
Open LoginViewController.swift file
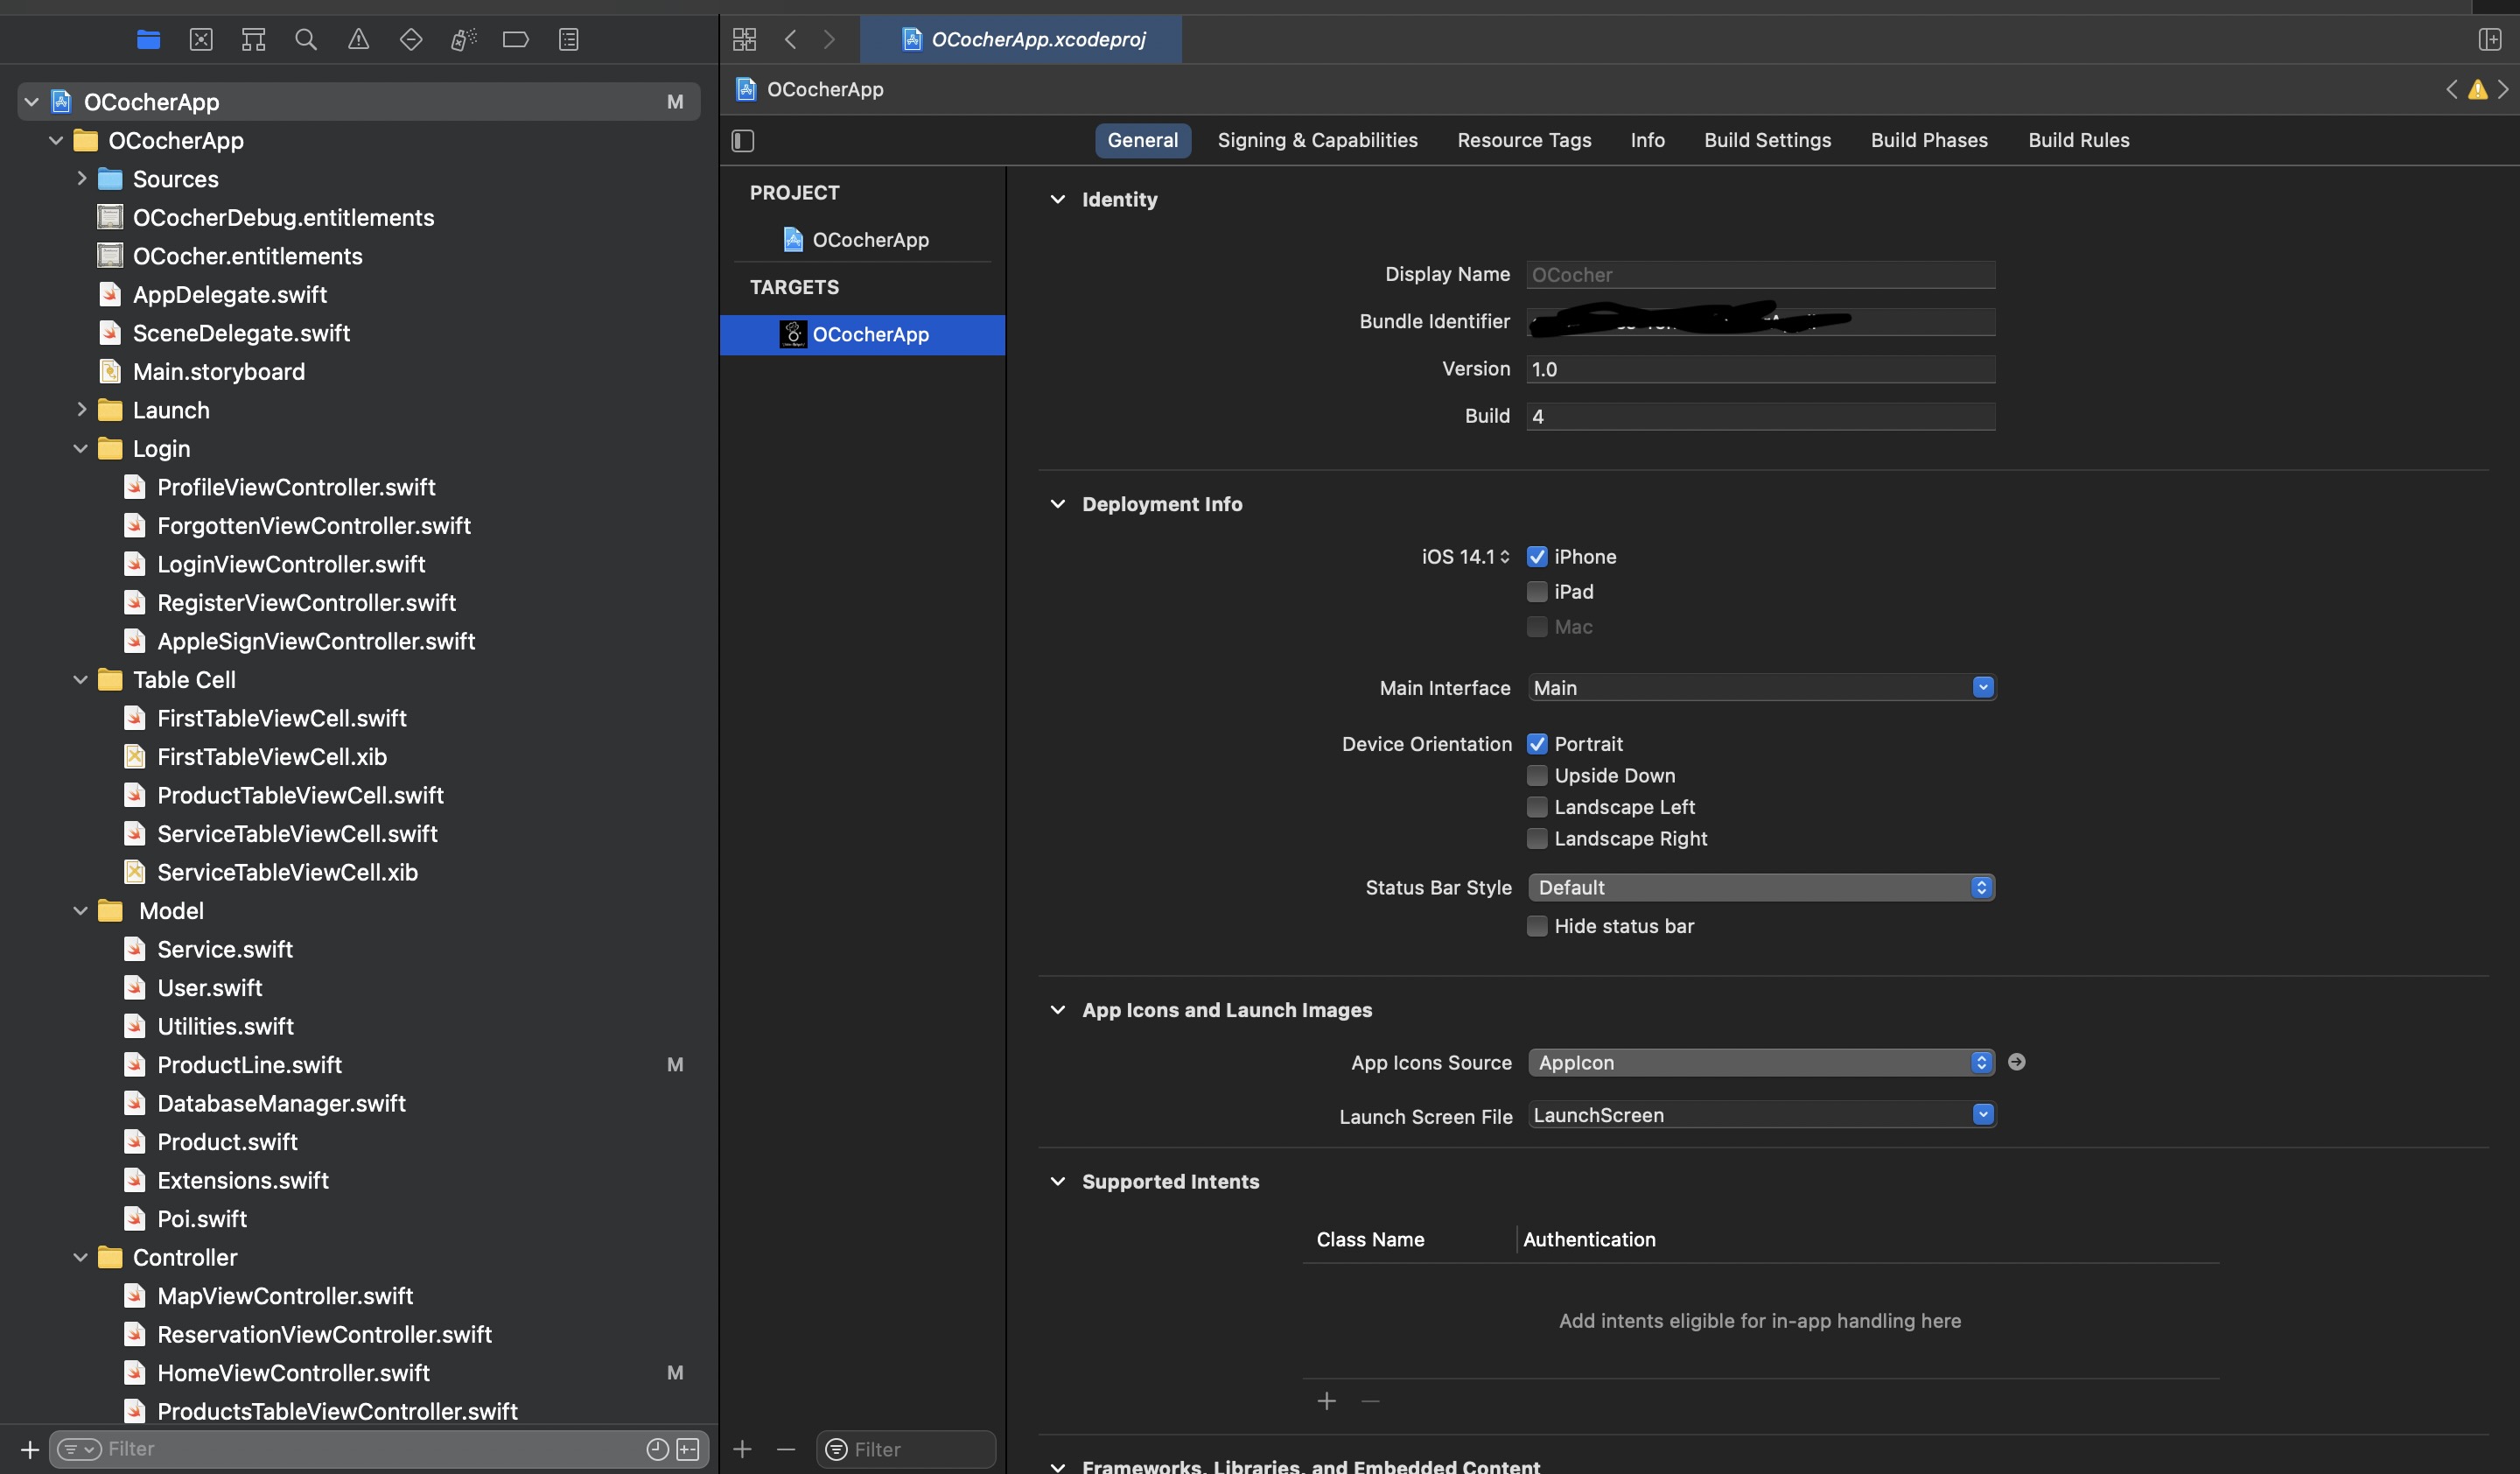pos(291,564)
